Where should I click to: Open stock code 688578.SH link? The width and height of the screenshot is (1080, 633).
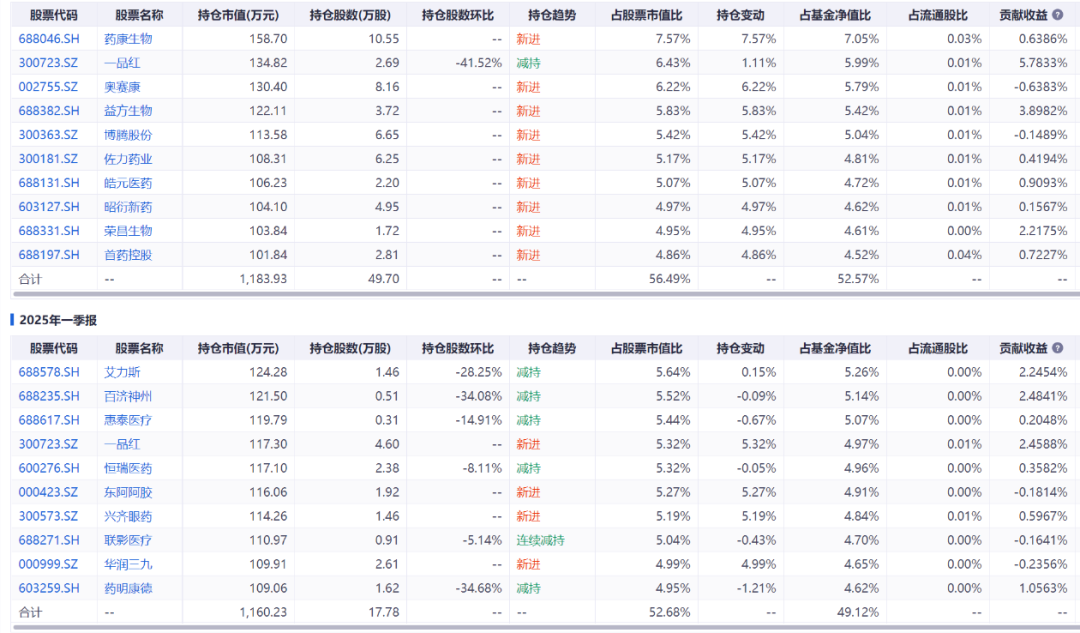pos(49,372)
